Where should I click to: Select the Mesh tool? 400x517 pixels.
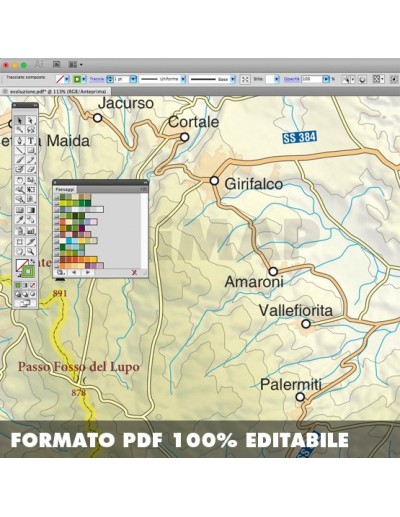click(20, 210)
